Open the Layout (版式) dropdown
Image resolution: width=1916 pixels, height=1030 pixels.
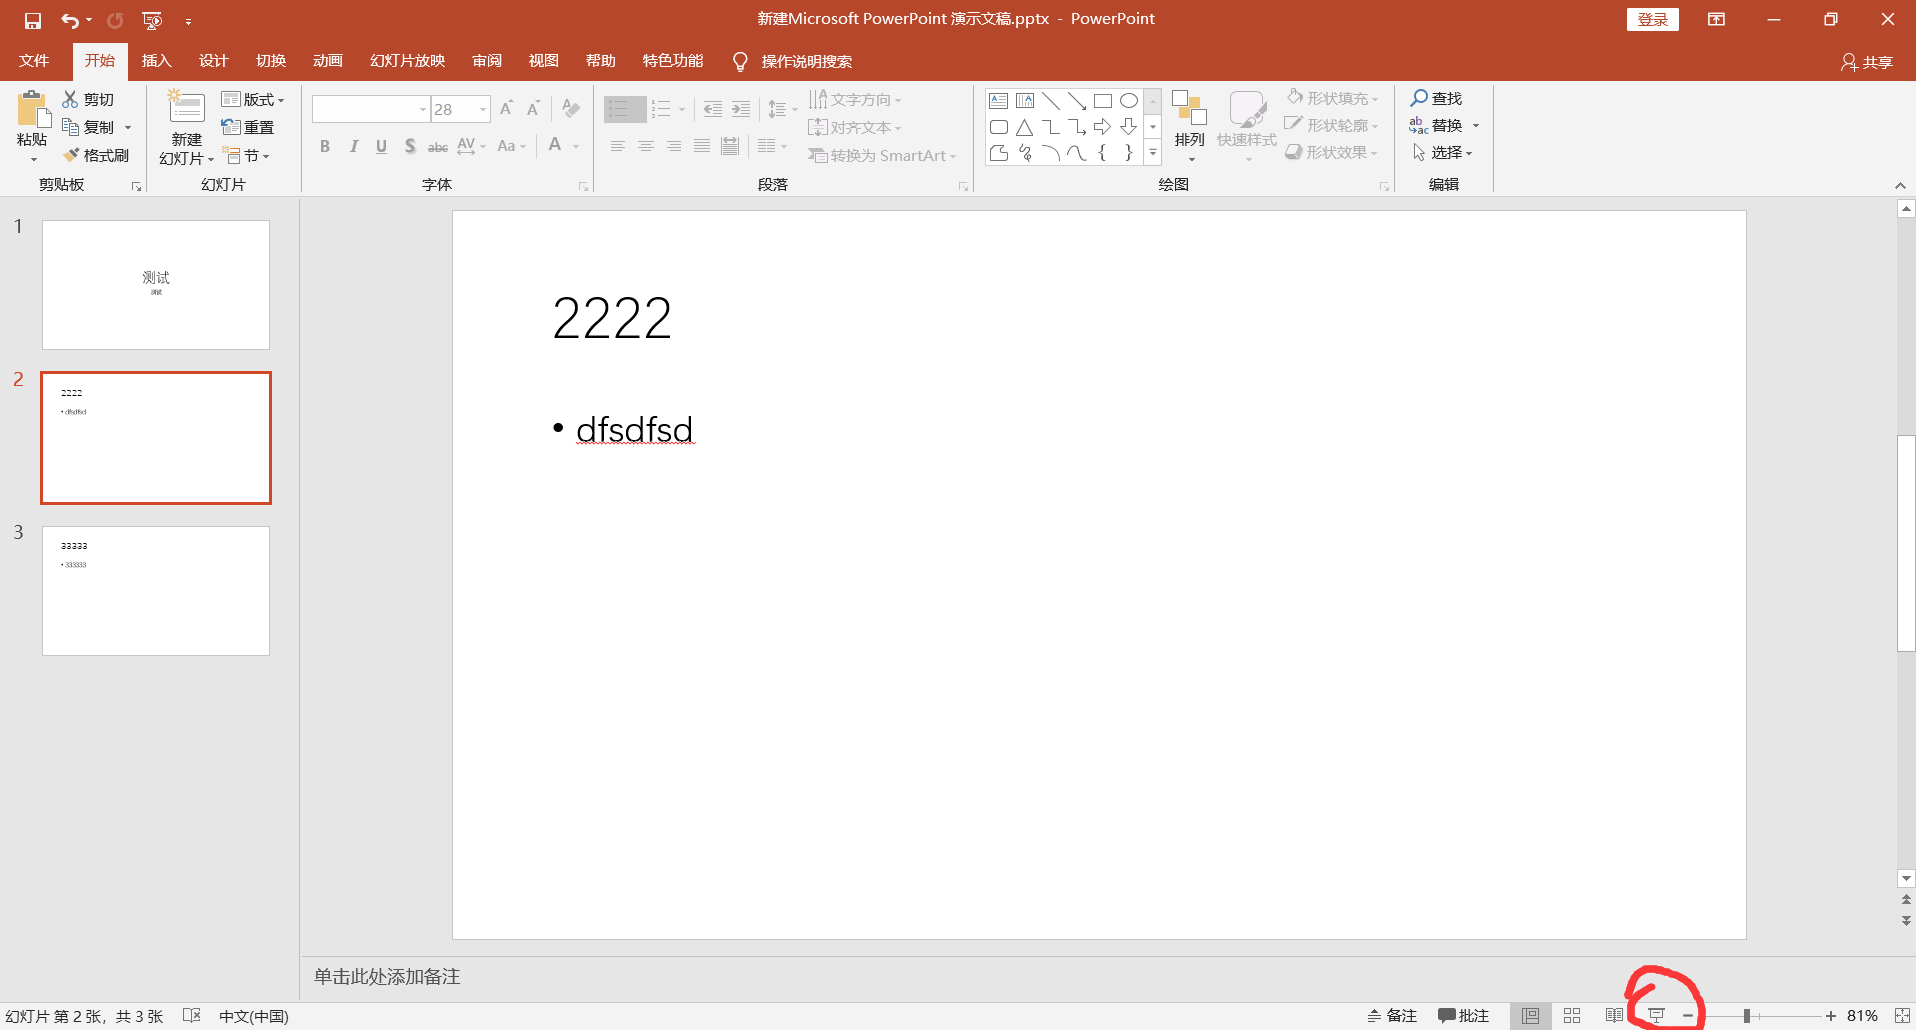[x=253, y=100]
